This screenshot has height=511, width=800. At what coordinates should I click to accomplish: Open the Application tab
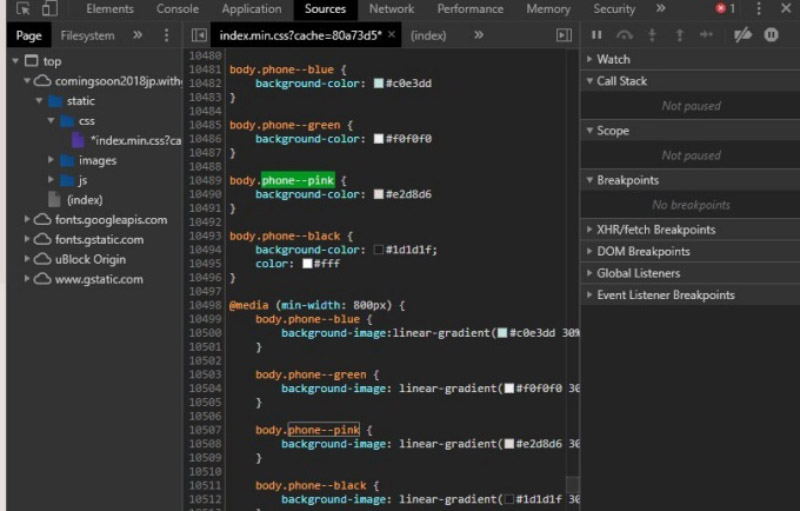252,9
